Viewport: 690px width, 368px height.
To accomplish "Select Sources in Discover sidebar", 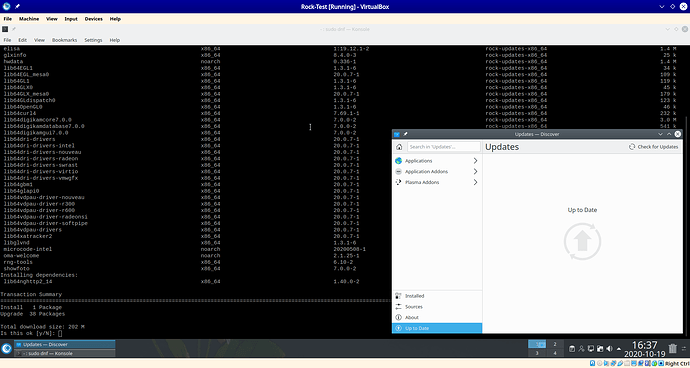I will click(437, 307).
